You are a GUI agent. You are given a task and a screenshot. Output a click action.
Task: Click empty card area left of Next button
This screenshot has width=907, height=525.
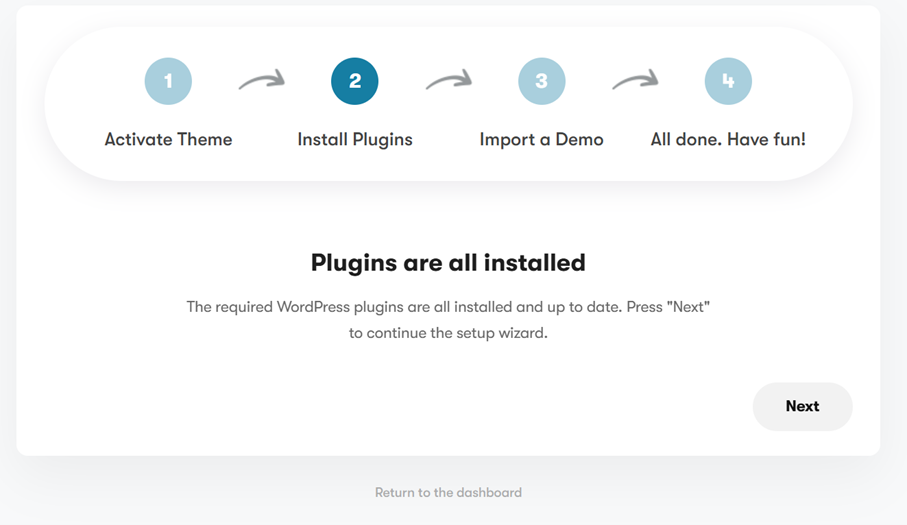[400, 406]
